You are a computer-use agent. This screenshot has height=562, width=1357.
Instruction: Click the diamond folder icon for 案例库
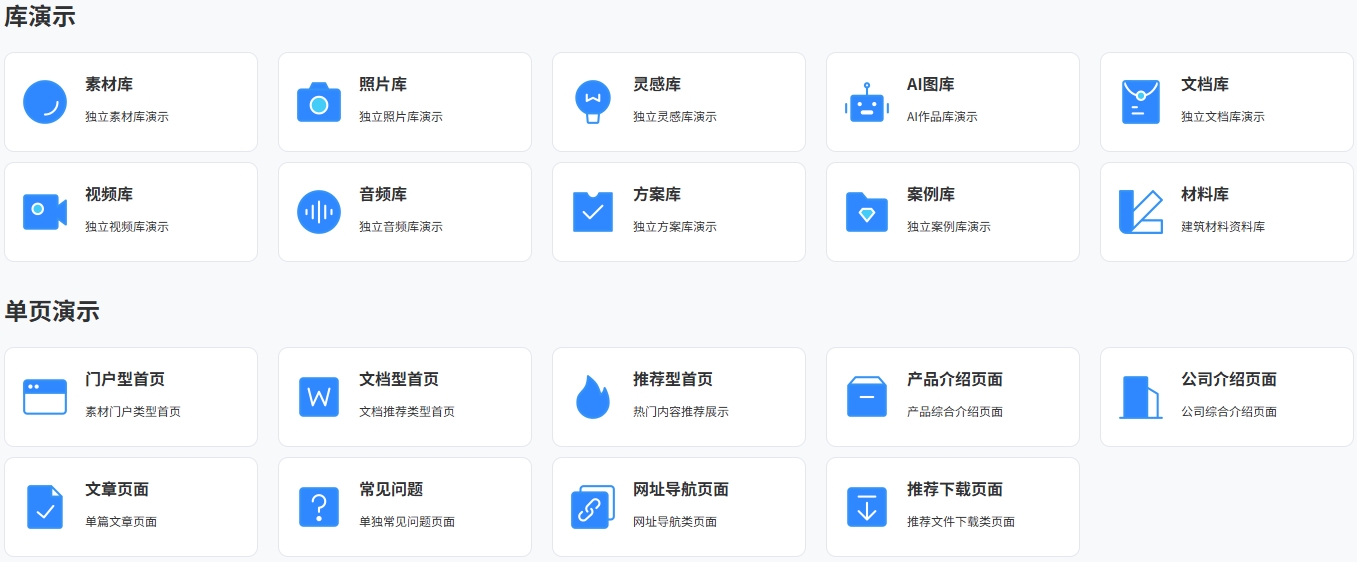tap(867, 212)
